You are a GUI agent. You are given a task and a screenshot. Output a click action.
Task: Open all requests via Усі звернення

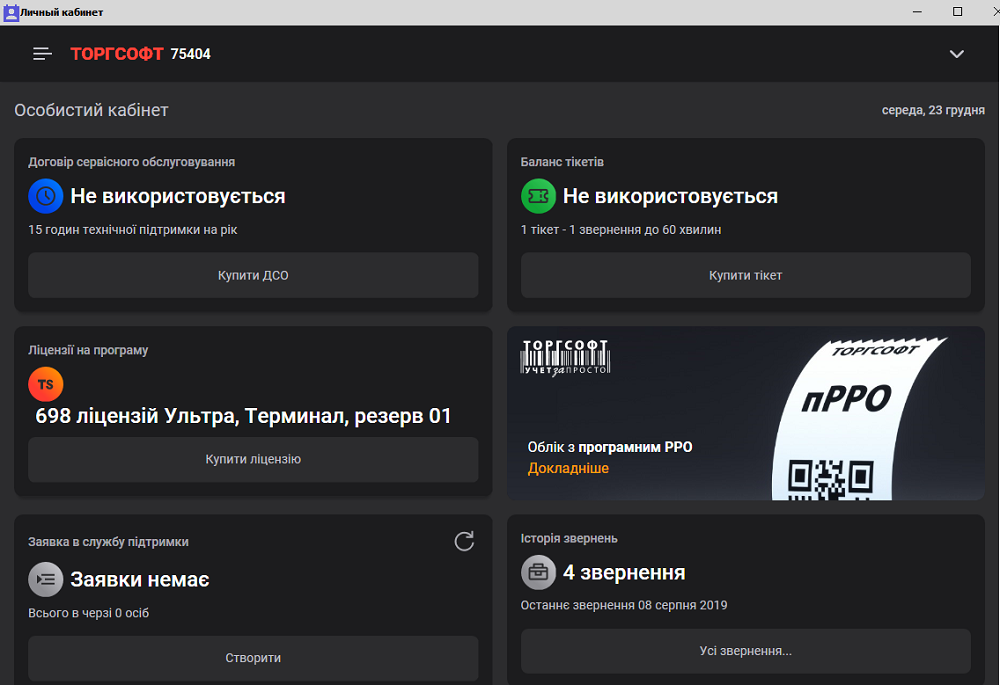point(745,651)
